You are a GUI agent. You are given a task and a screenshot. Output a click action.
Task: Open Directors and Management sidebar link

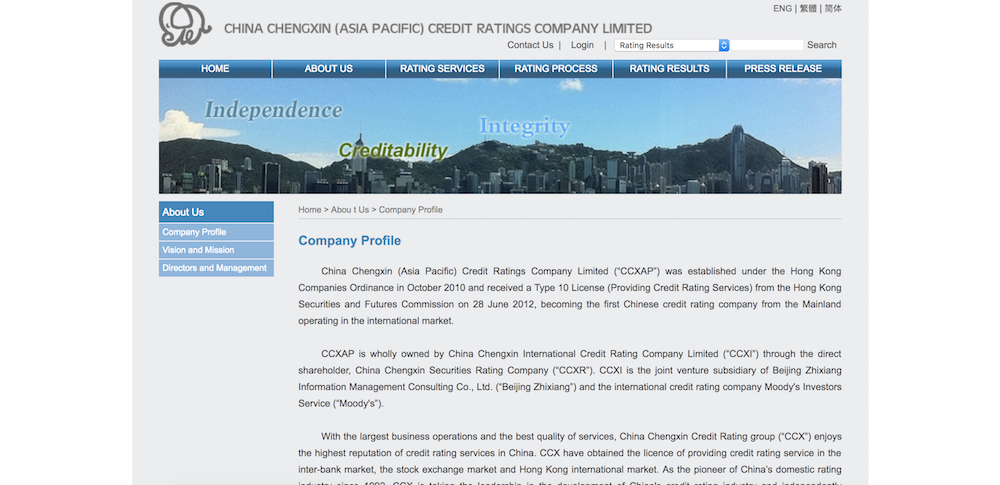[x=214, y=268]
